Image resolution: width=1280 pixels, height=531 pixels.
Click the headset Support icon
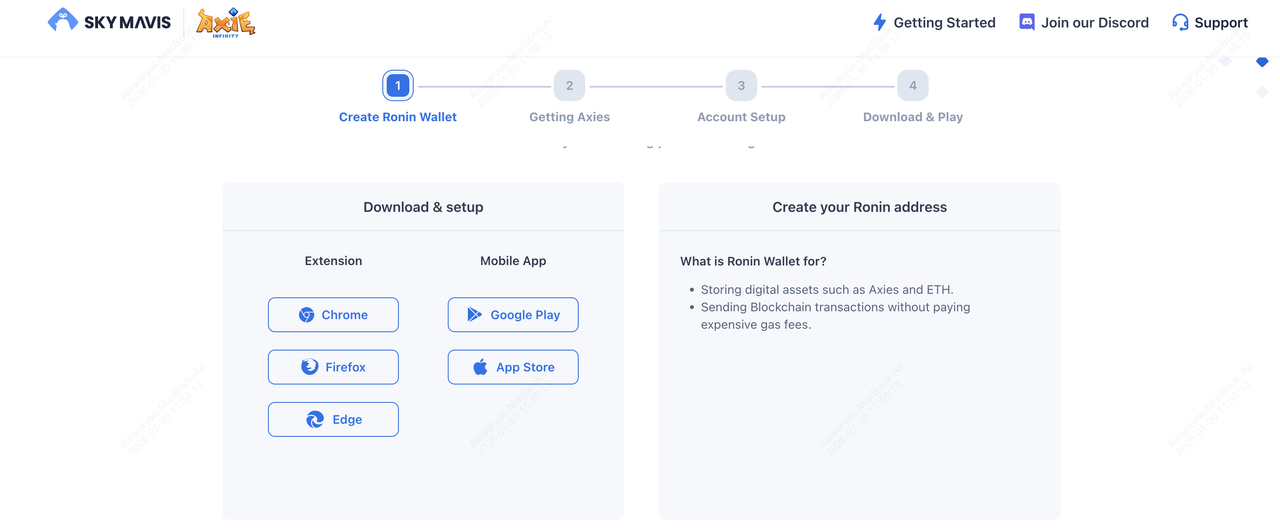1180,22
